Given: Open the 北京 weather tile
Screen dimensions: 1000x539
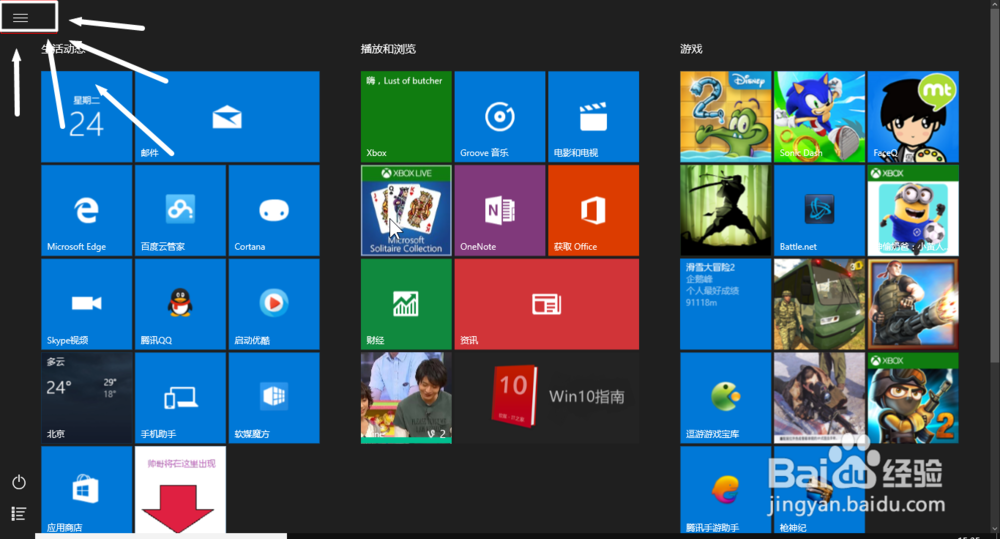Looking at the screenshot, I should point(87,398).
